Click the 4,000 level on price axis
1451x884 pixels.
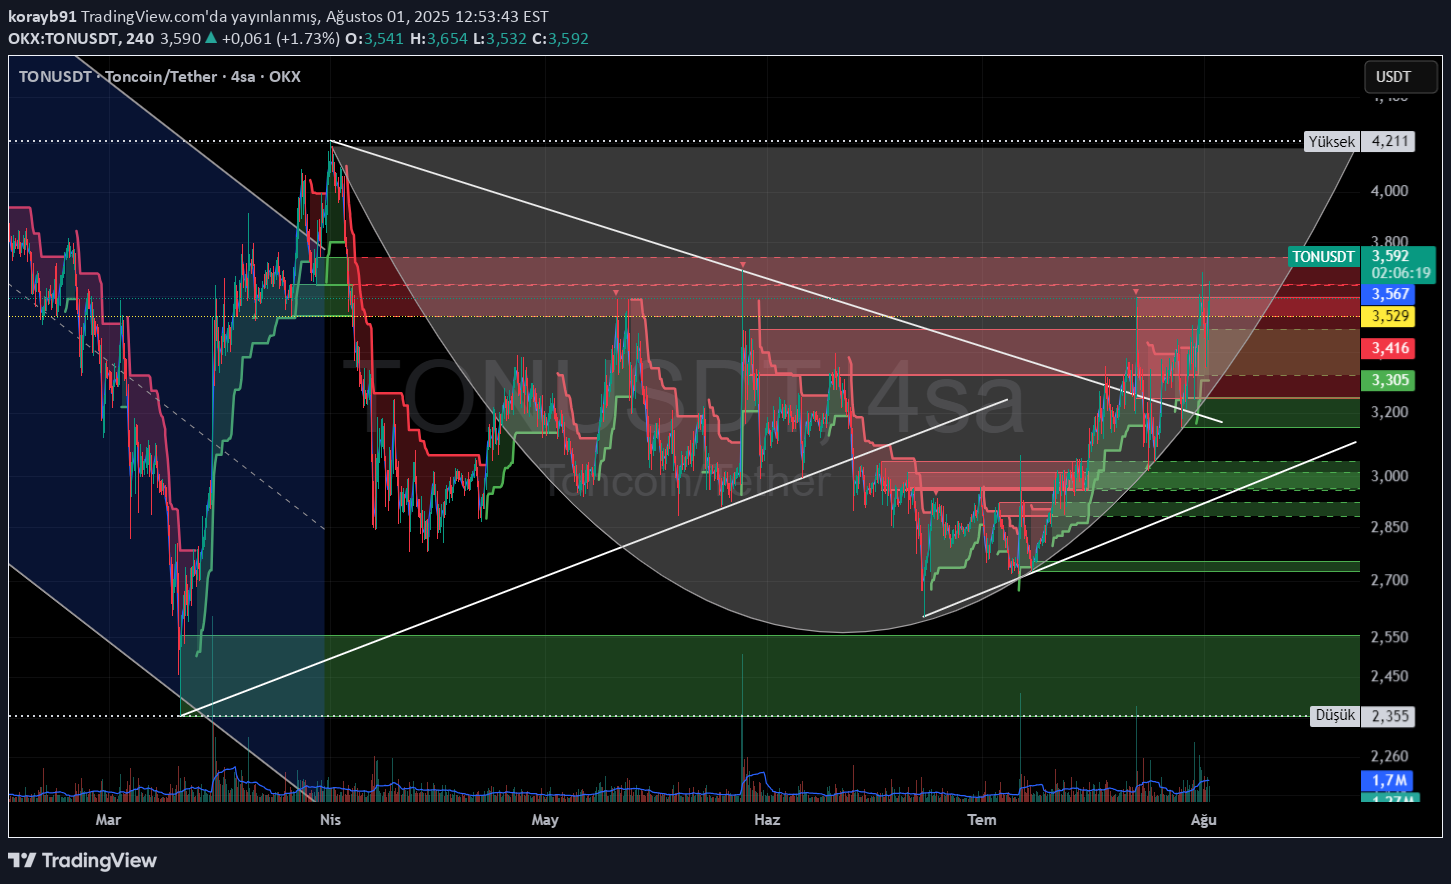point(1390,191)
